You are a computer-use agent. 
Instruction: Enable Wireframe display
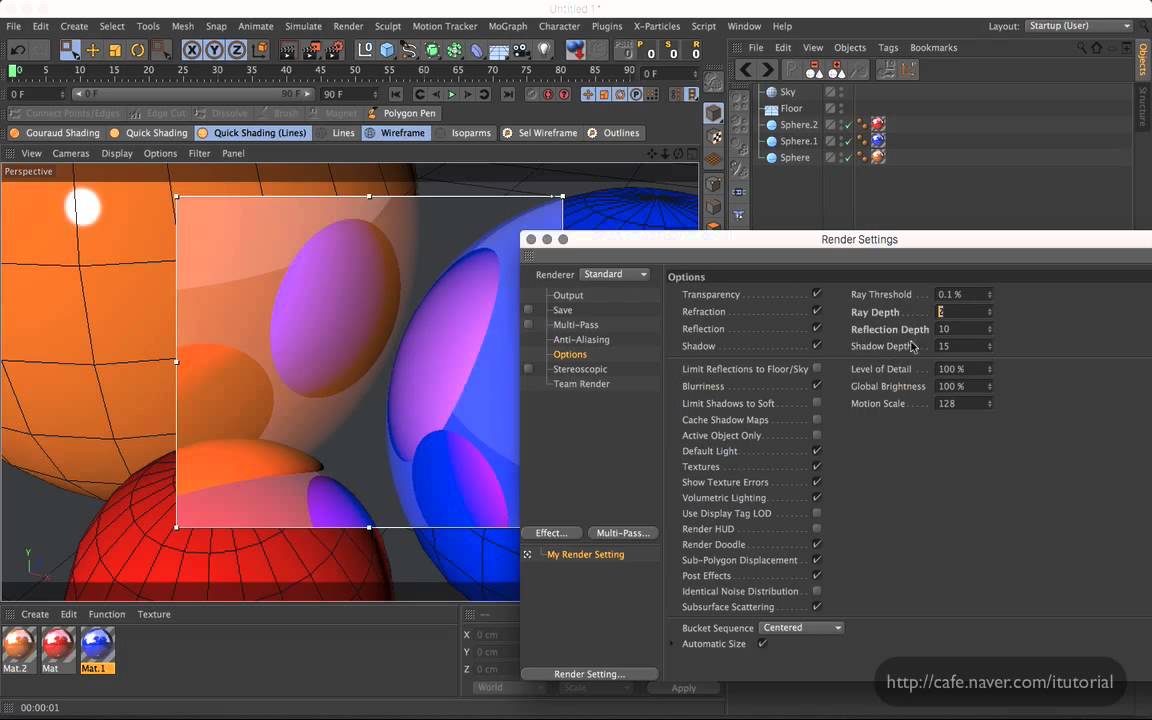(395, 133)
